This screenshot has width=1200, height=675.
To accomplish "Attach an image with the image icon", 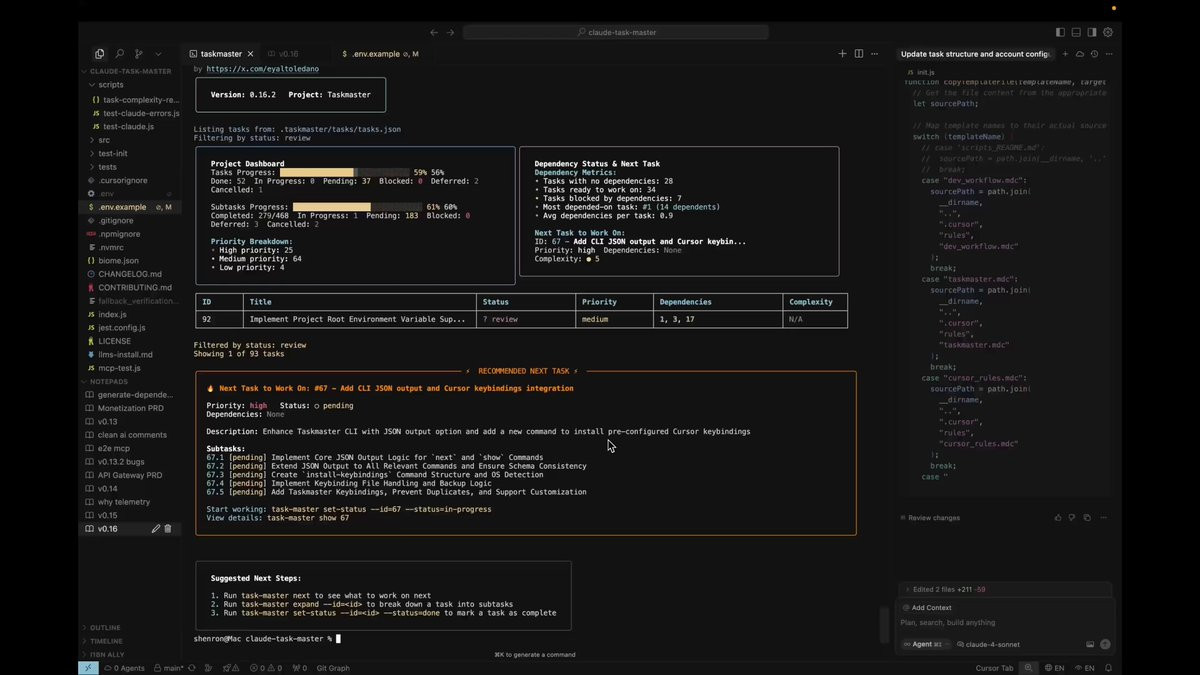I will [x=1090, y=645].
